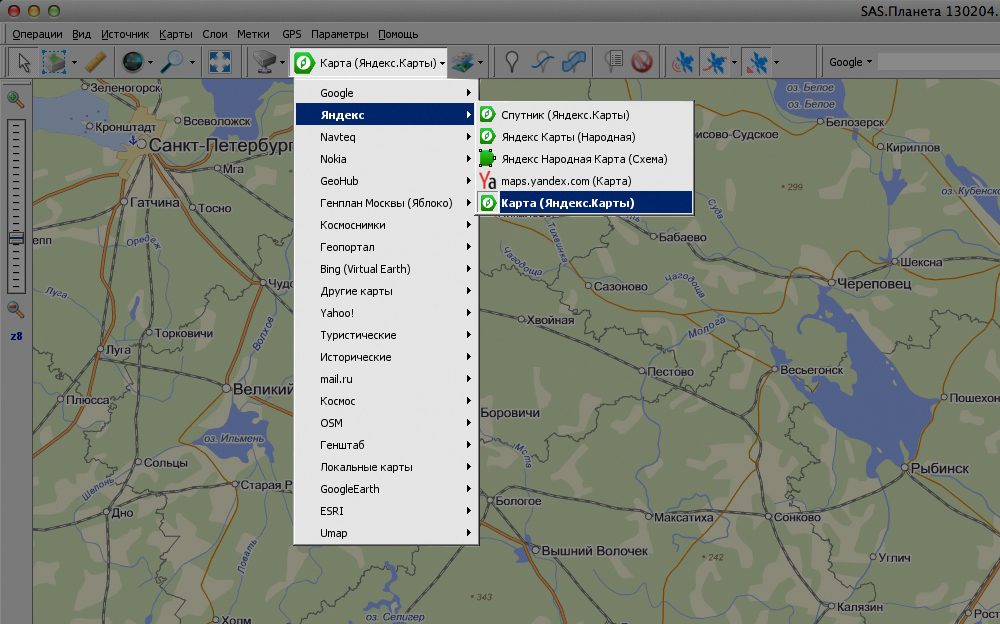1000x624 pixels.
Task: Open the Google search provider dropdown
Action: (x=850, y=62)
